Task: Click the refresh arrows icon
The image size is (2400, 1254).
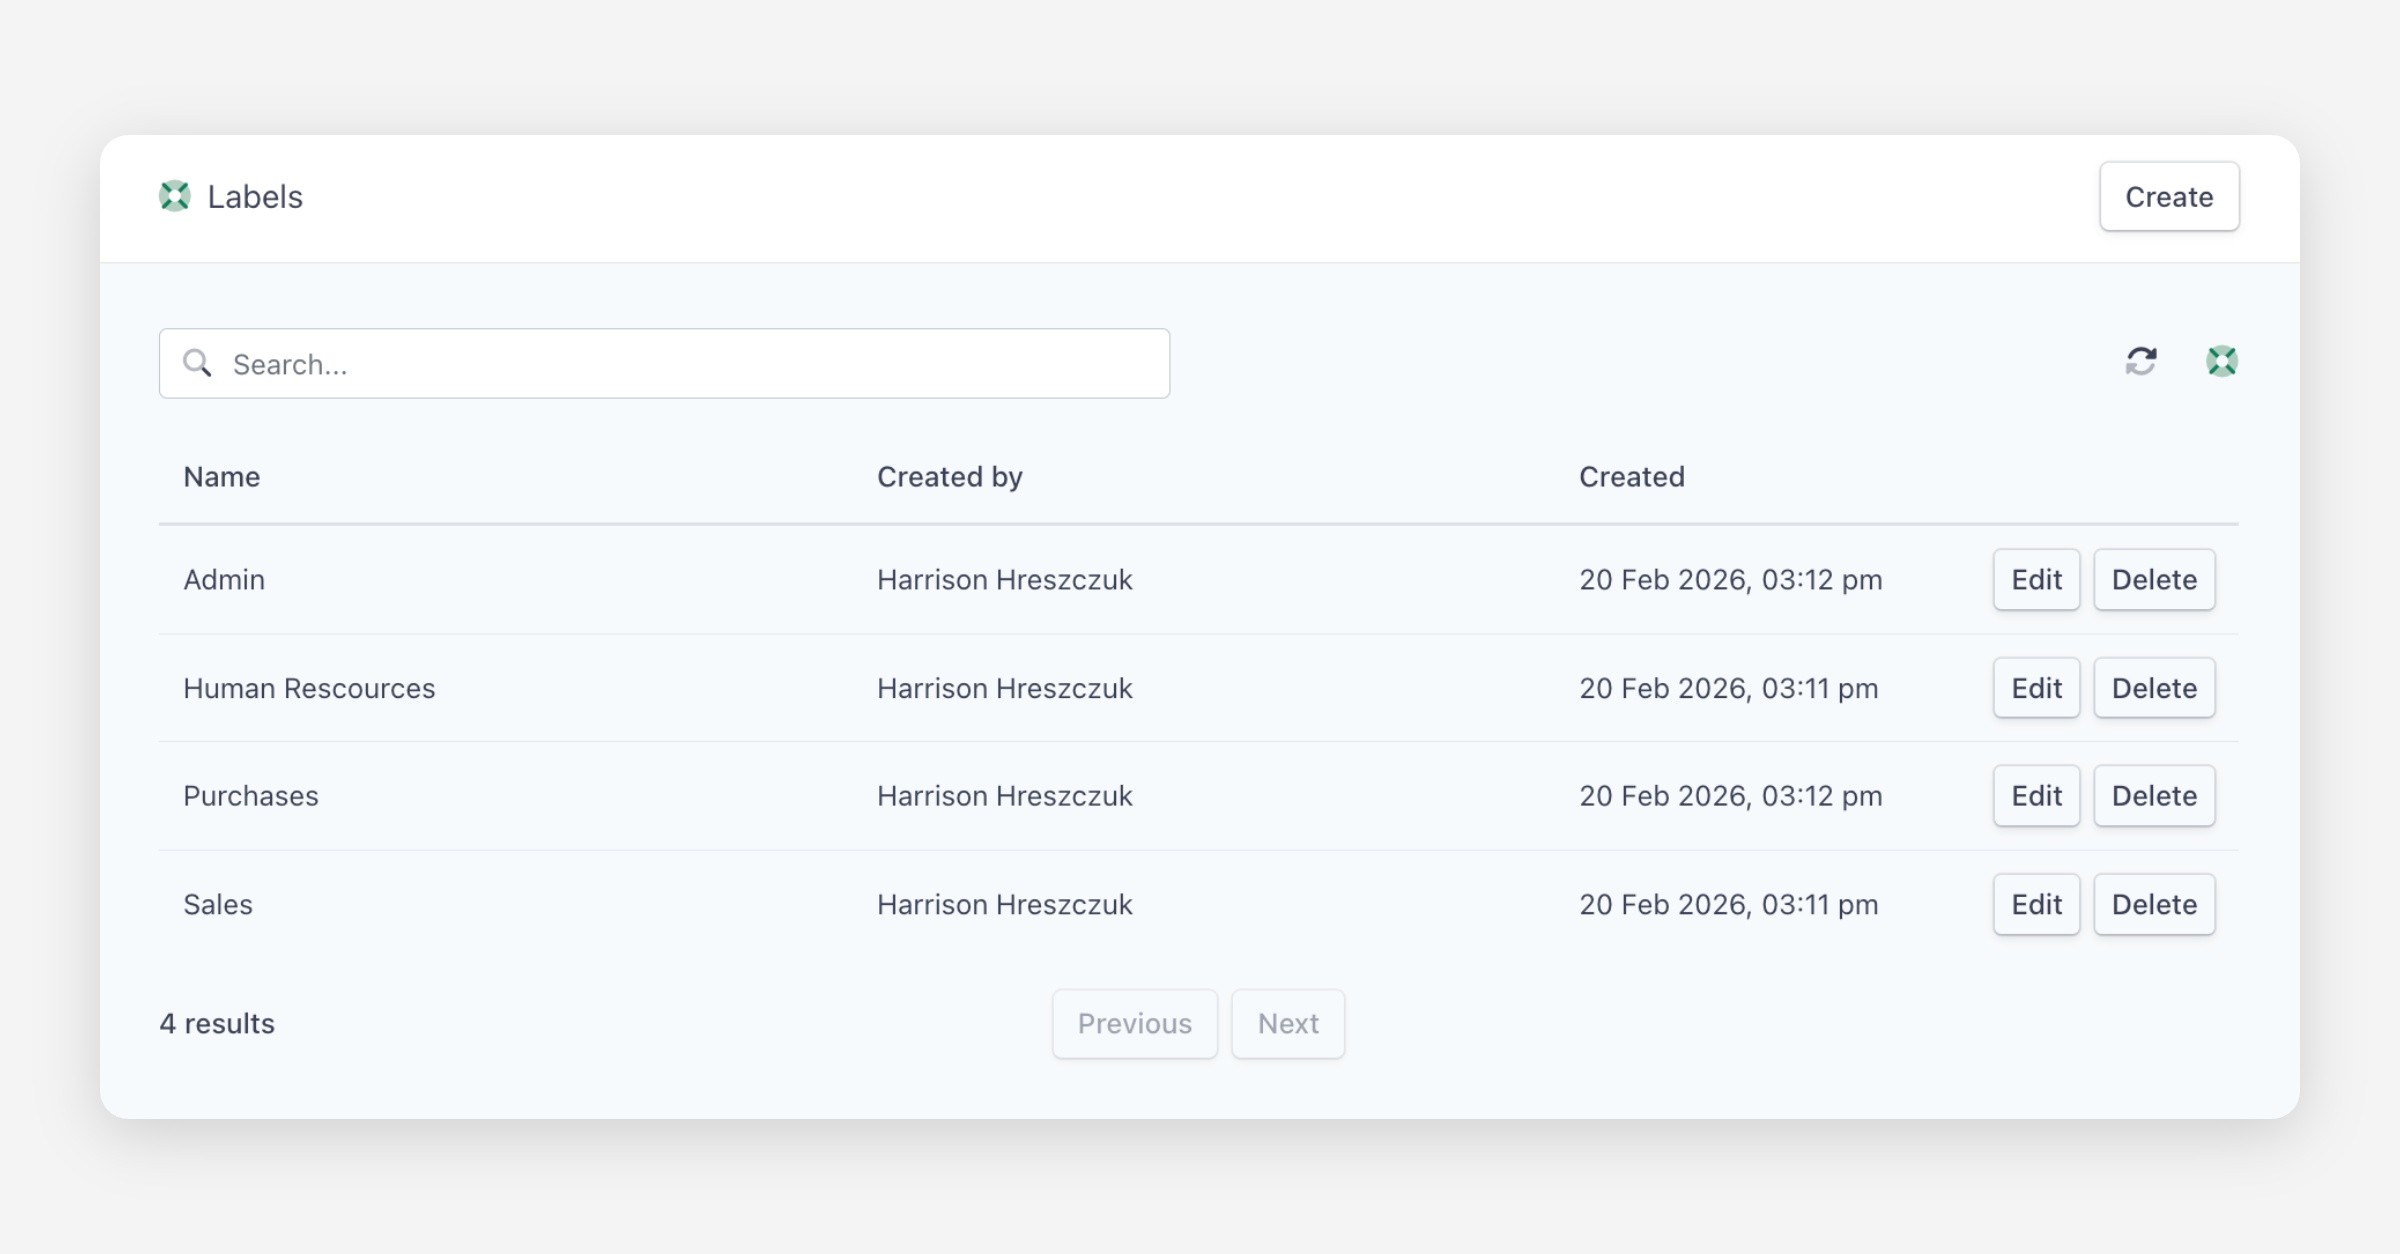Action: 2140,361
